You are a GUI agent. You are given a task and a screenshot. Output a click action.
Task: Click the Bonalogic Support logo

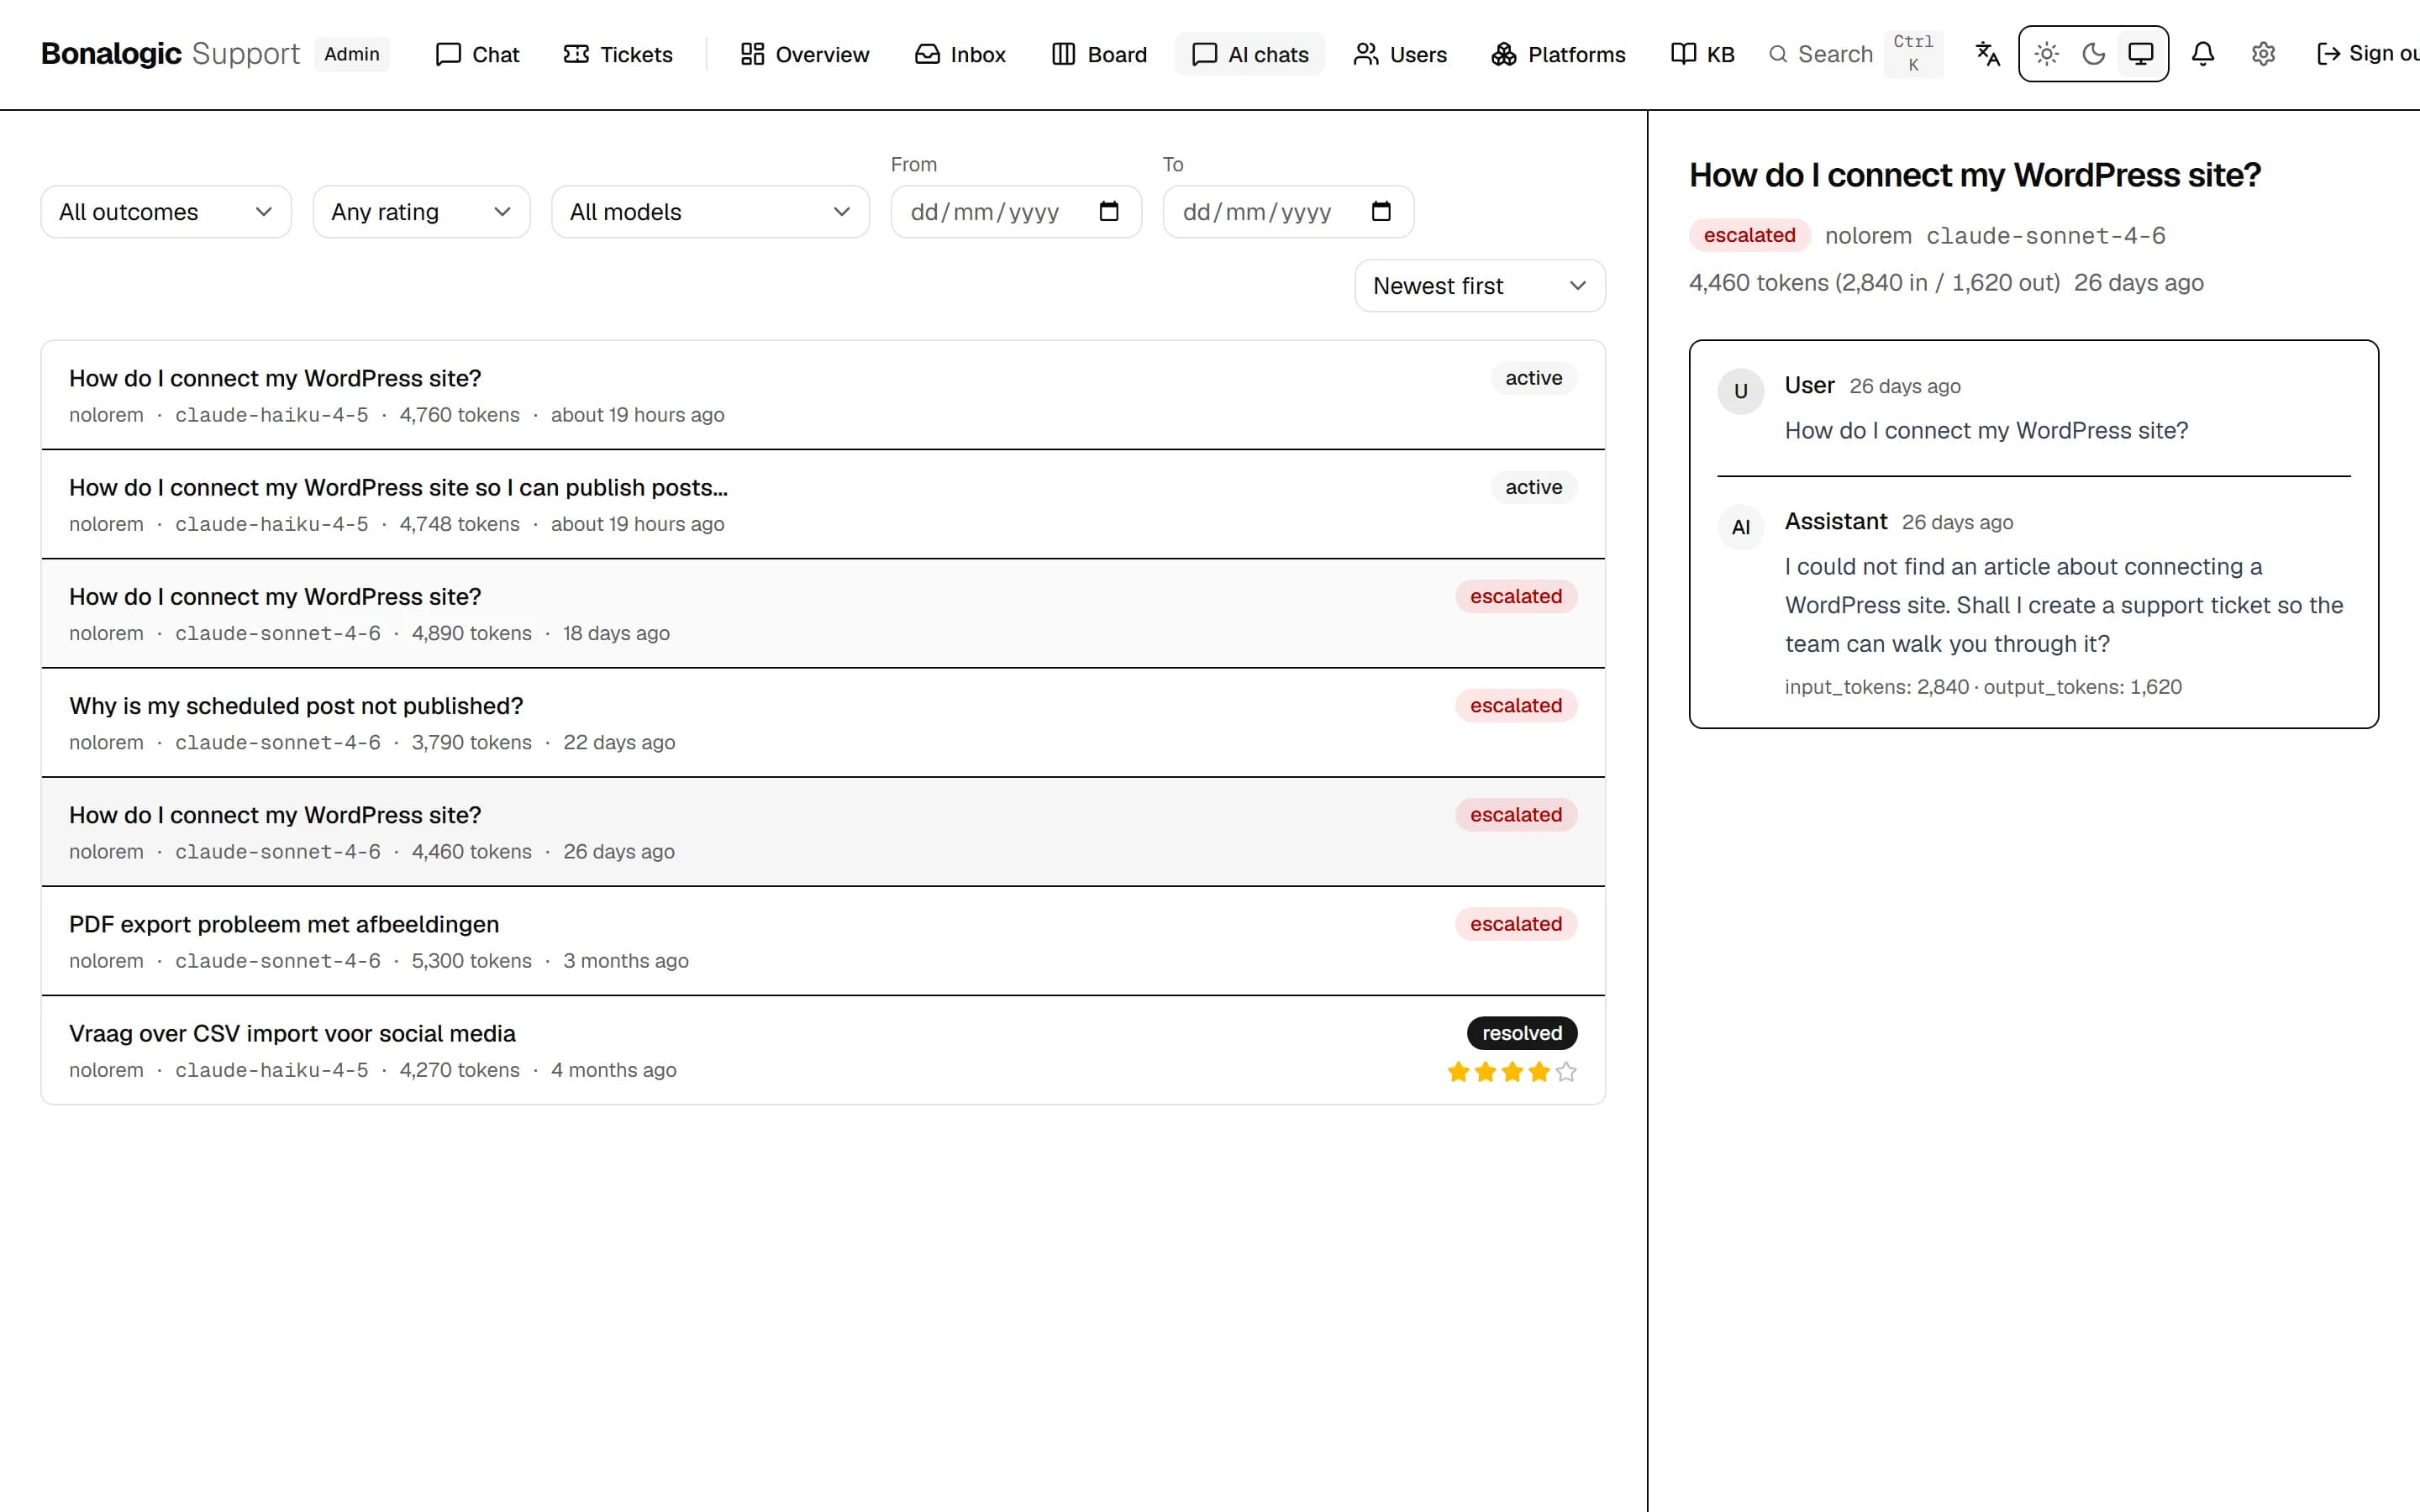[x=170, y=54]
